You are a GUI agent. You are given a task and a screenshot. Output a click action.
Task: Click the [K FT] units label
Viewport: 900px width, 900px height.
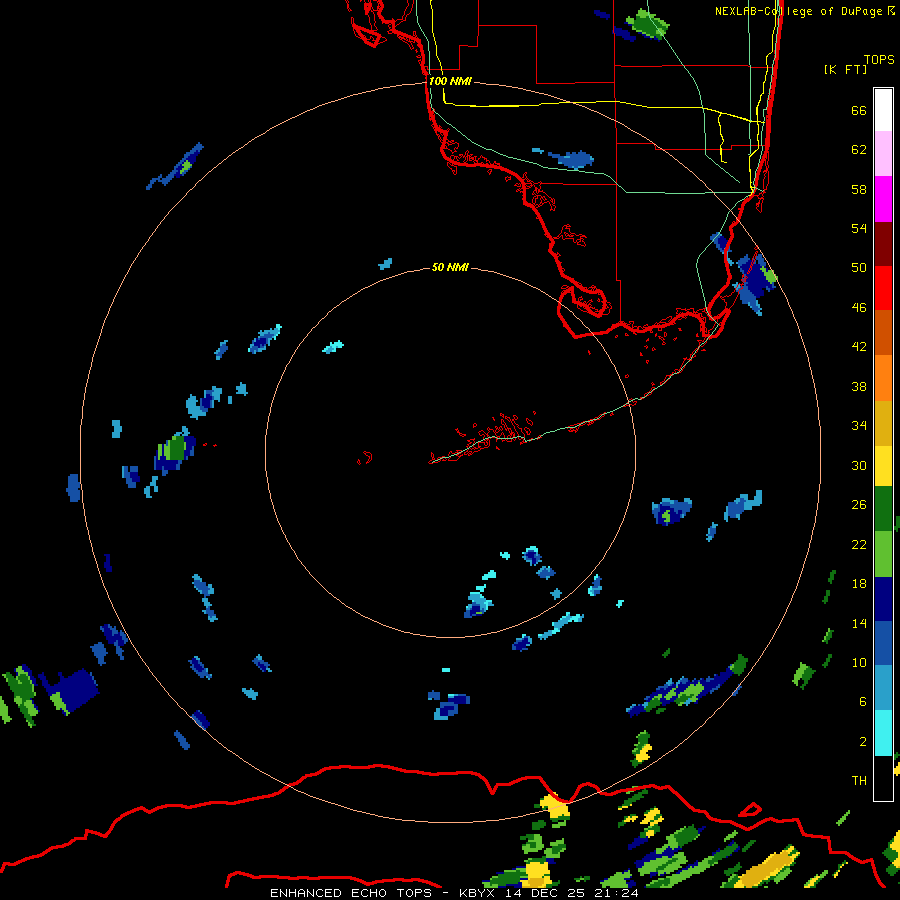click(x=845, y=69)
